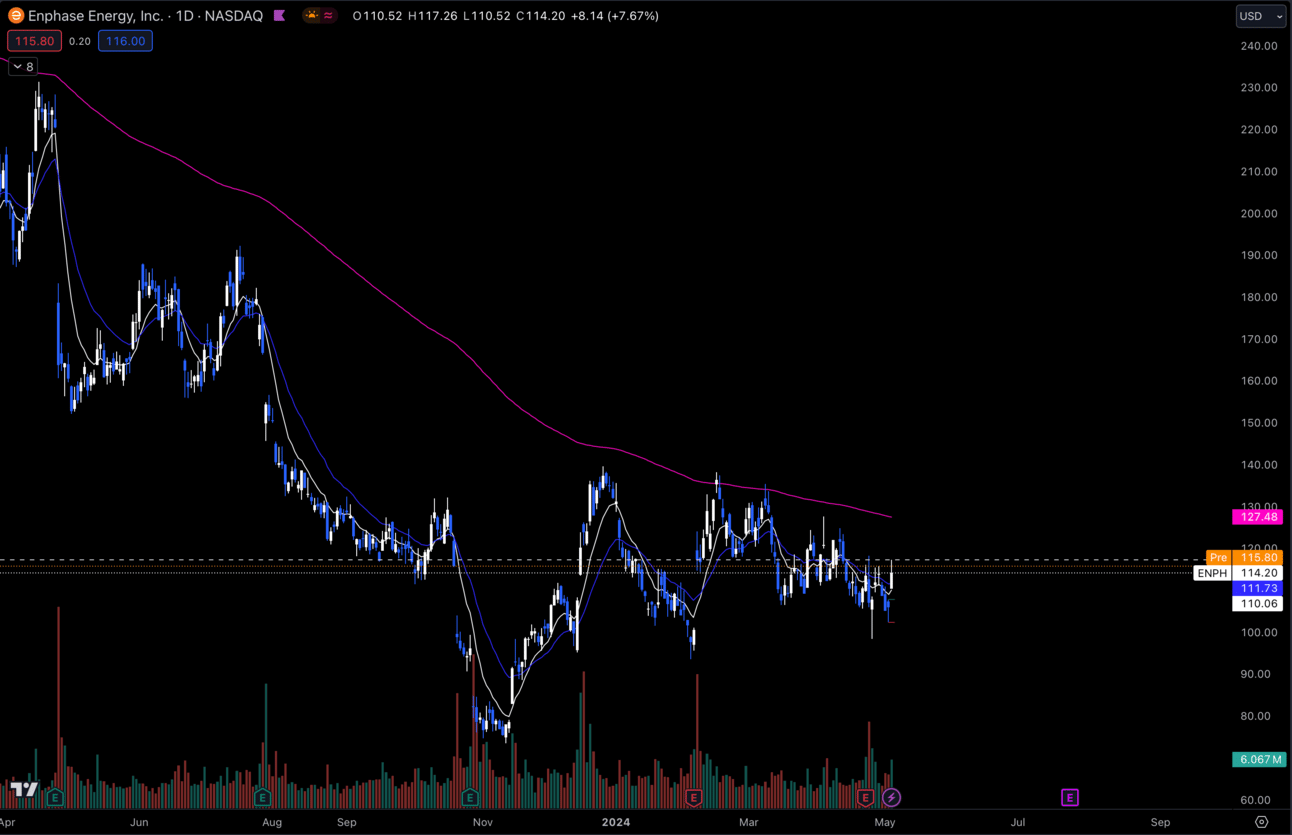Click the 200.00 price scale label
Image resolution: width=1292 pixels, height=835 pixels.
coord(1258,213)
